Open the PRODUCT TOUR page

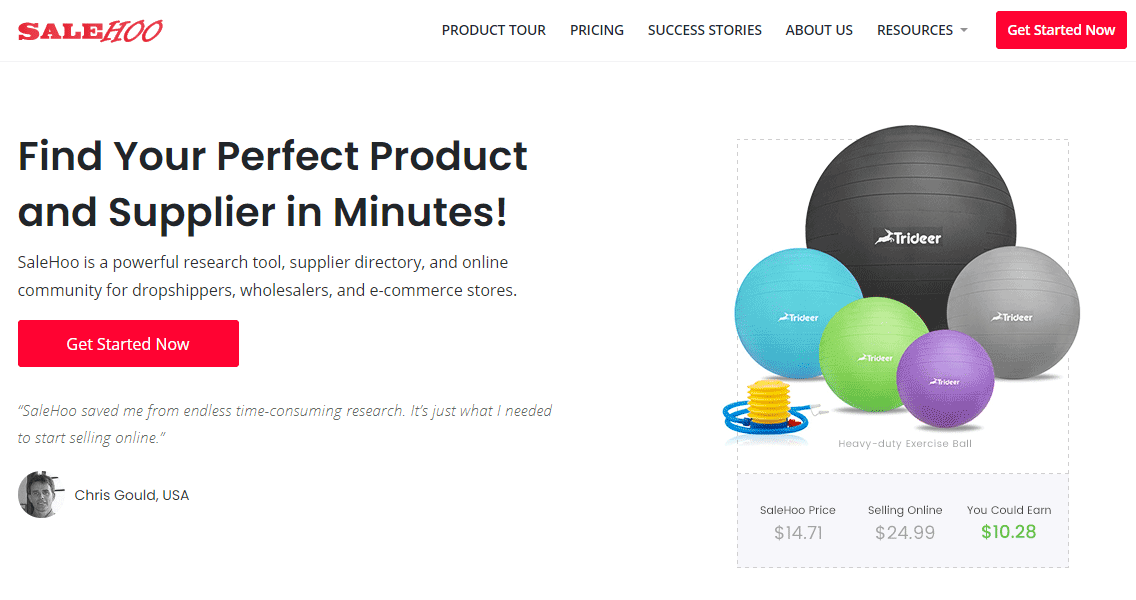(x=493, y=30)
